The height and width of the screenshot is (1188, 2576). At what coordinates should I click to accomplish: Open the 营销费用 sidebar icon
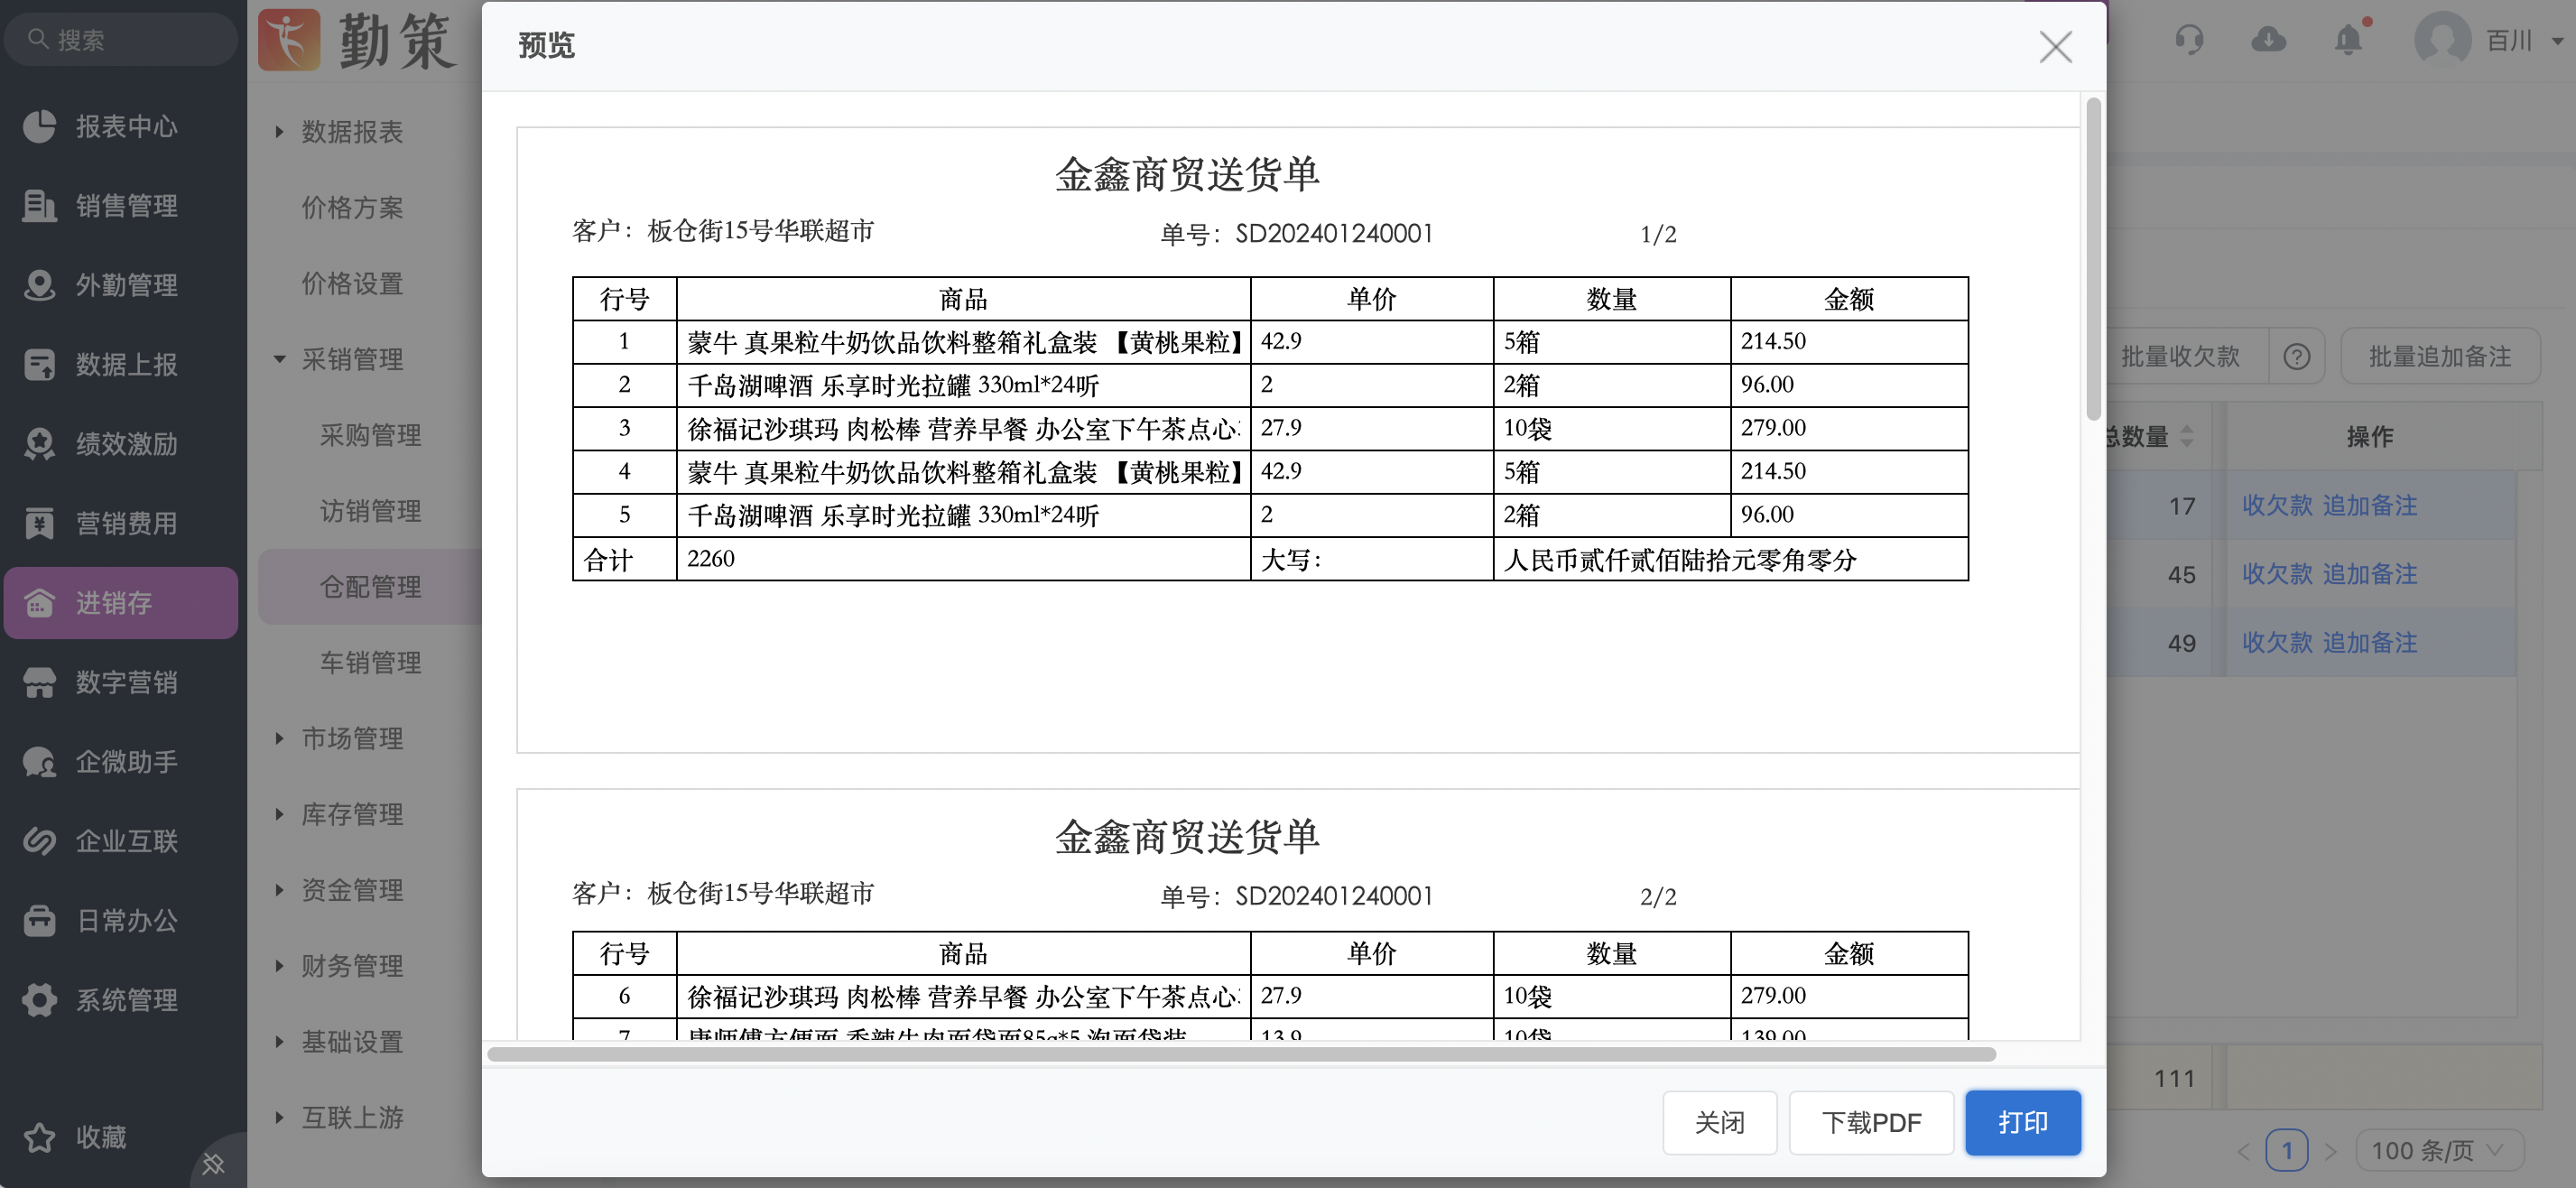point(39,523)
